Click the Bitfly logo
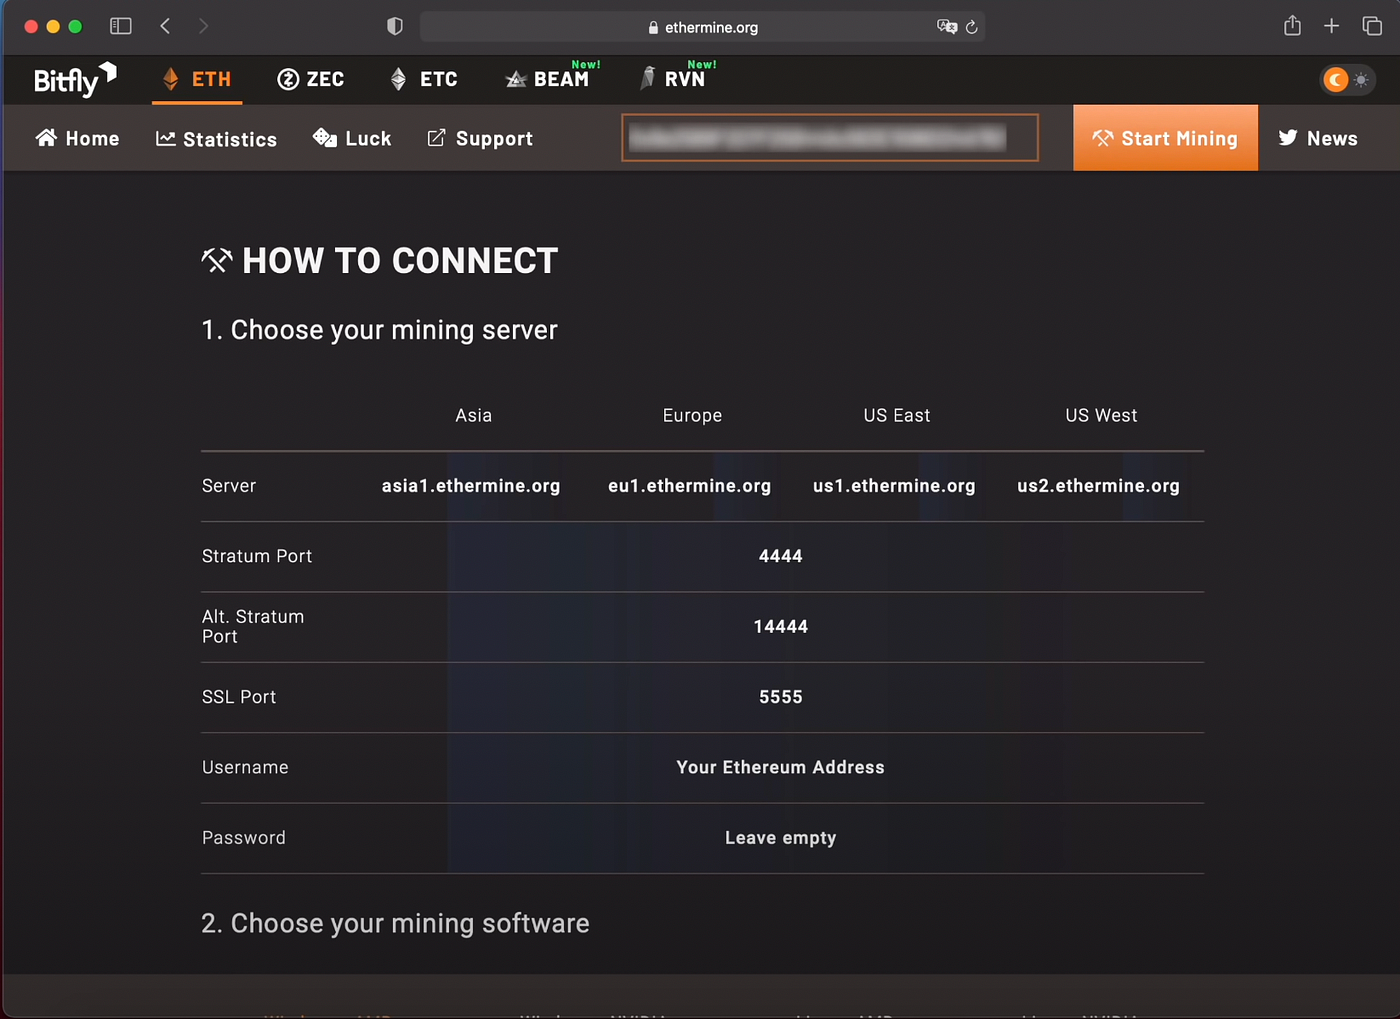Image resolution: width=1400 pixels, height=1019 pixels. pos(75,79)
